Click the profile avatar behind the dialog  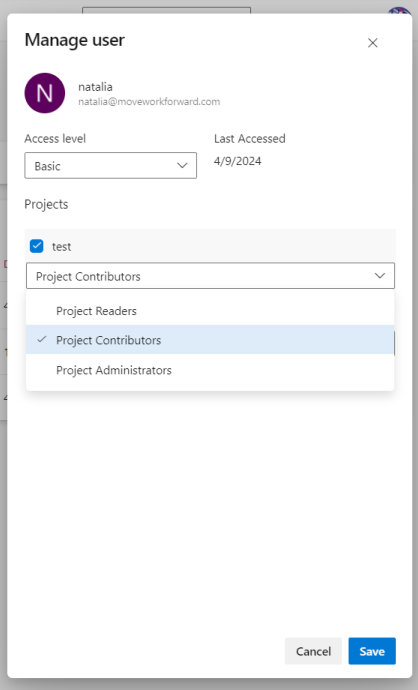tap(399, 11)
